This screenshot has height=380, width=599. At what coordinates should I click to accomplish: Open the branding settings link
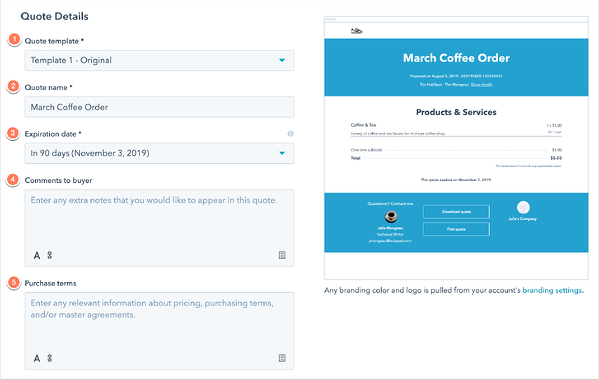click(552, 290)
